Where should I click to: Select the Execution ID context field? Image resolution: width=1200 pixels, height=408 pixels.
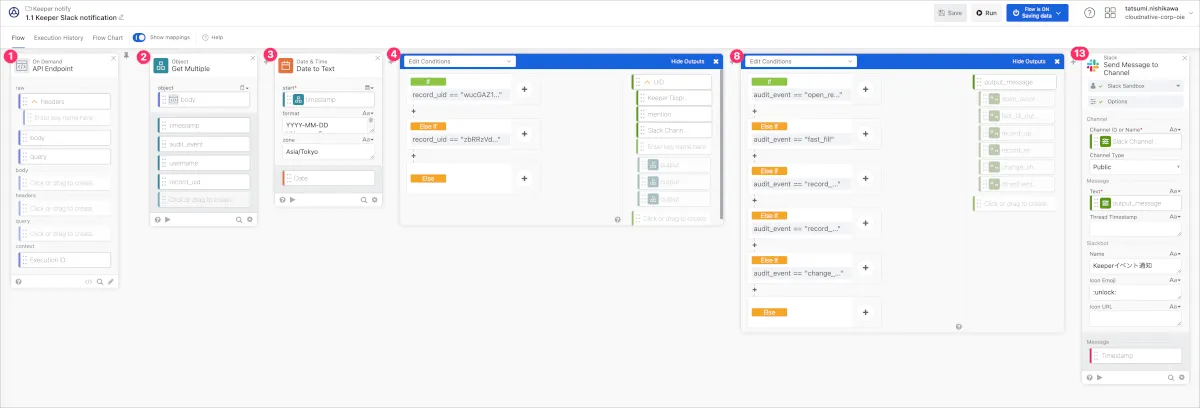pos(65,259)
